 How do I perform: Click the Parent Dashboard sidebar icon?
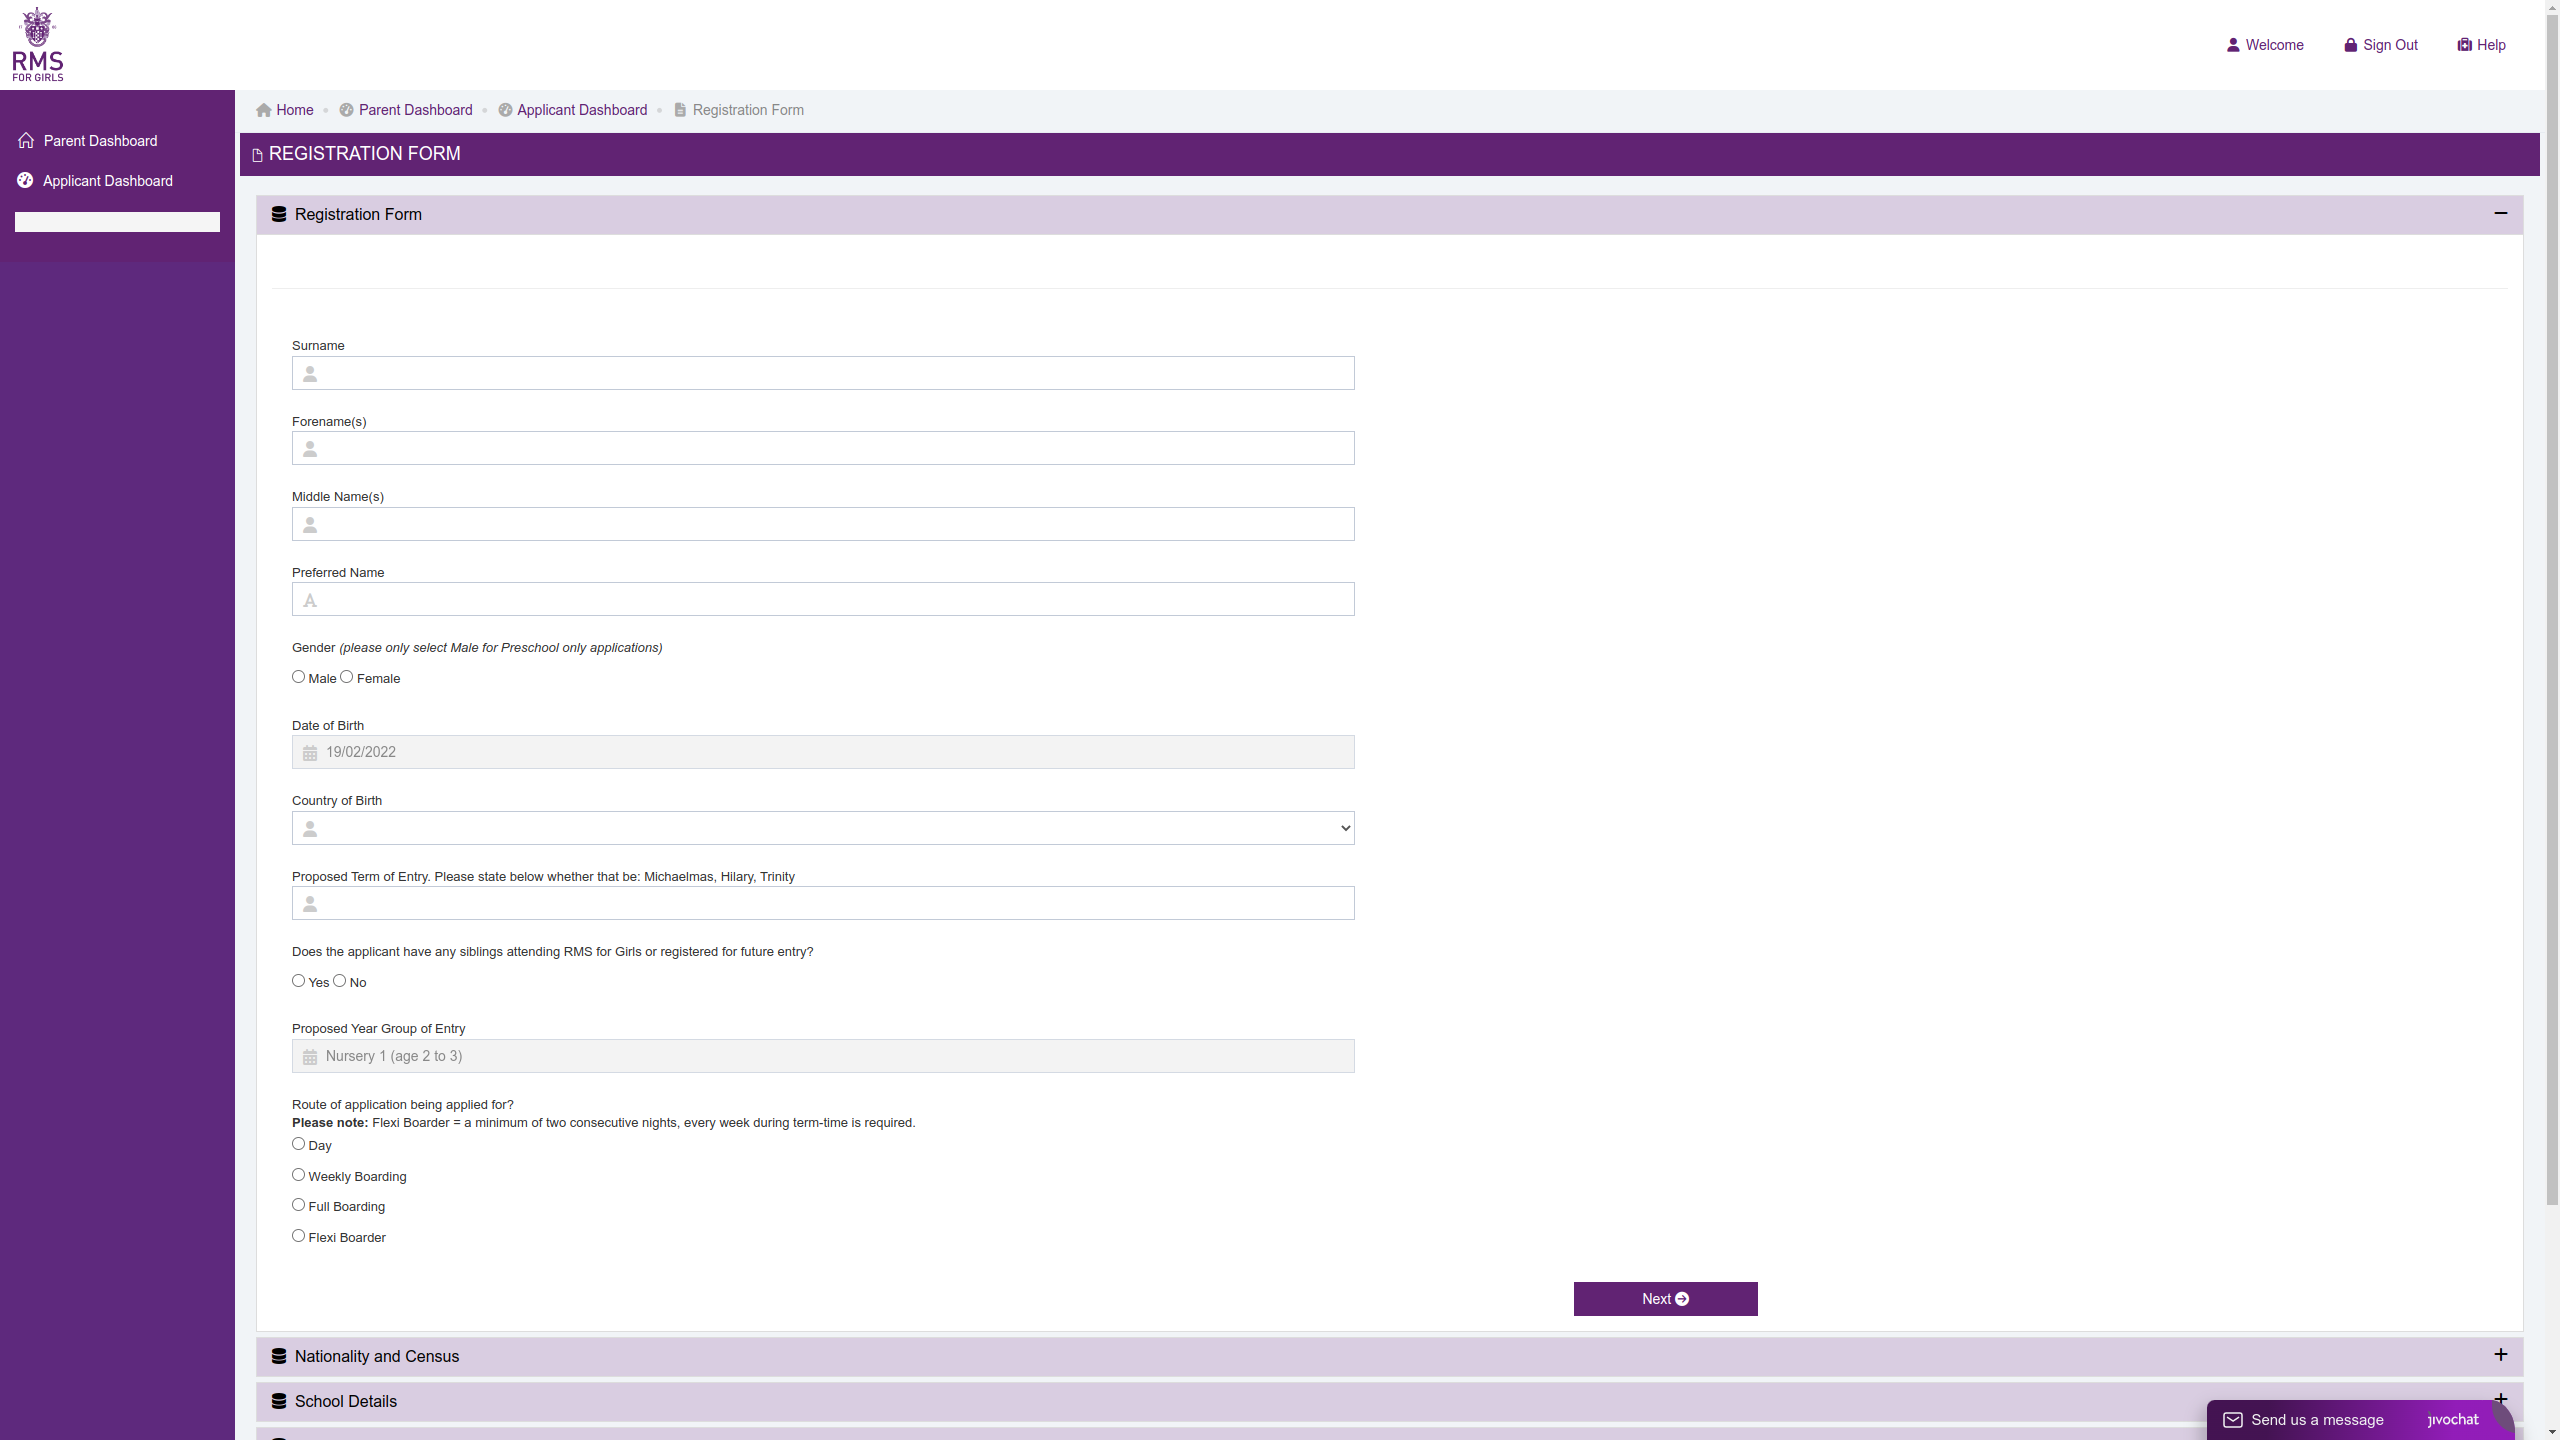[25, 141]
